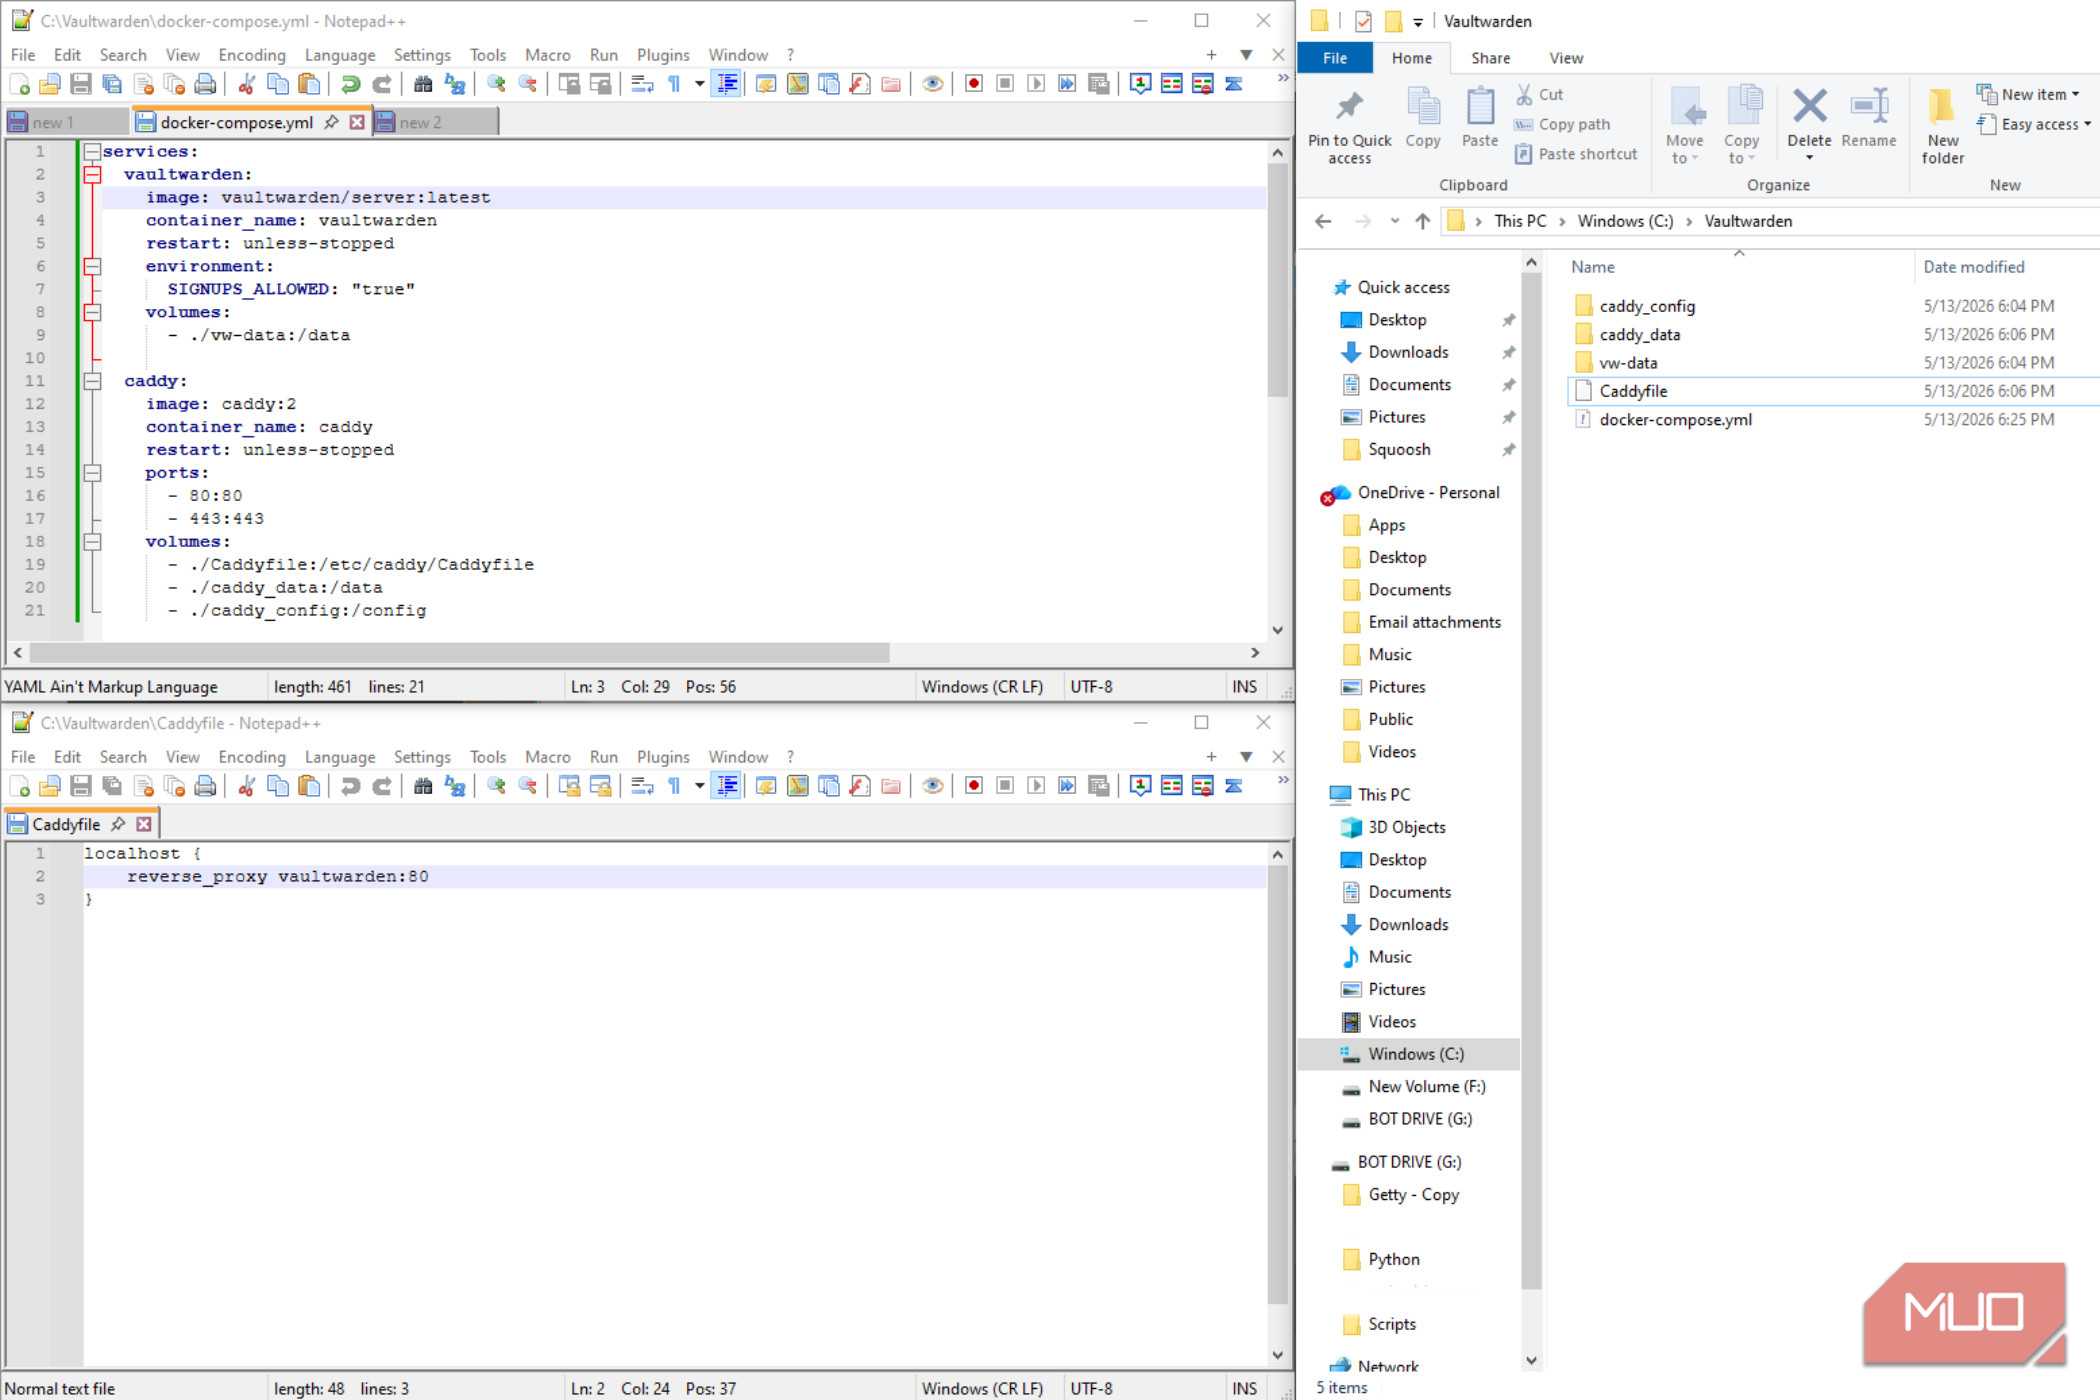Collapse the ports fold marker on line 15
The image size is (2100, 1400).
pos(92,473)
